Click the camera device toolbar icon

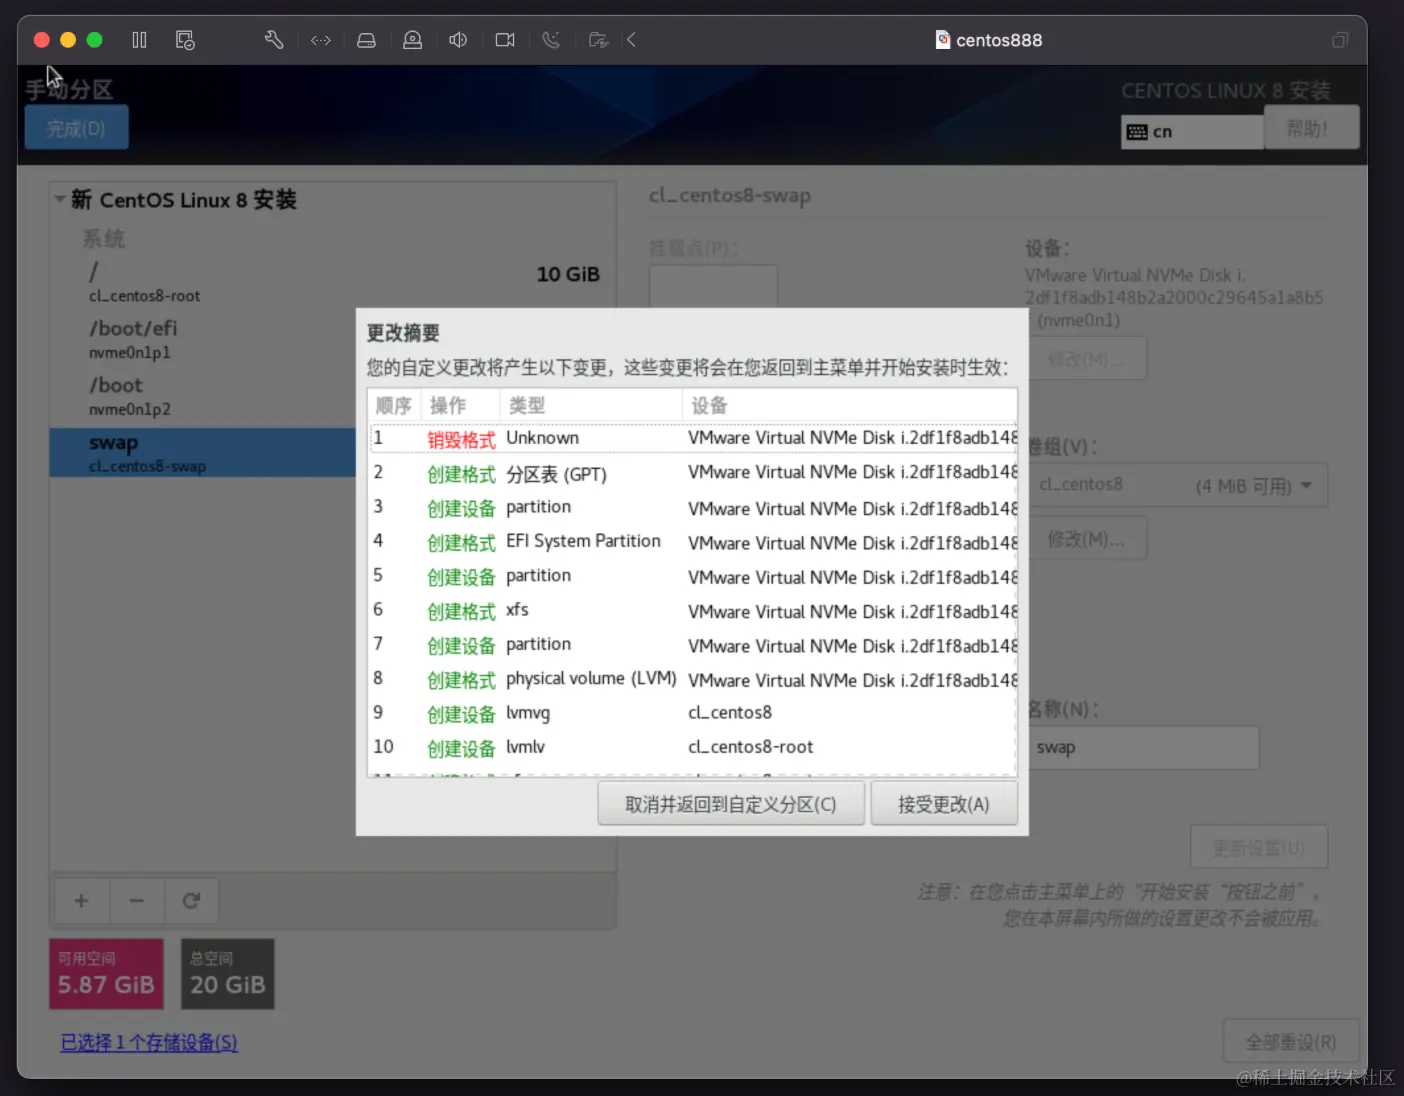pos(505,40)
